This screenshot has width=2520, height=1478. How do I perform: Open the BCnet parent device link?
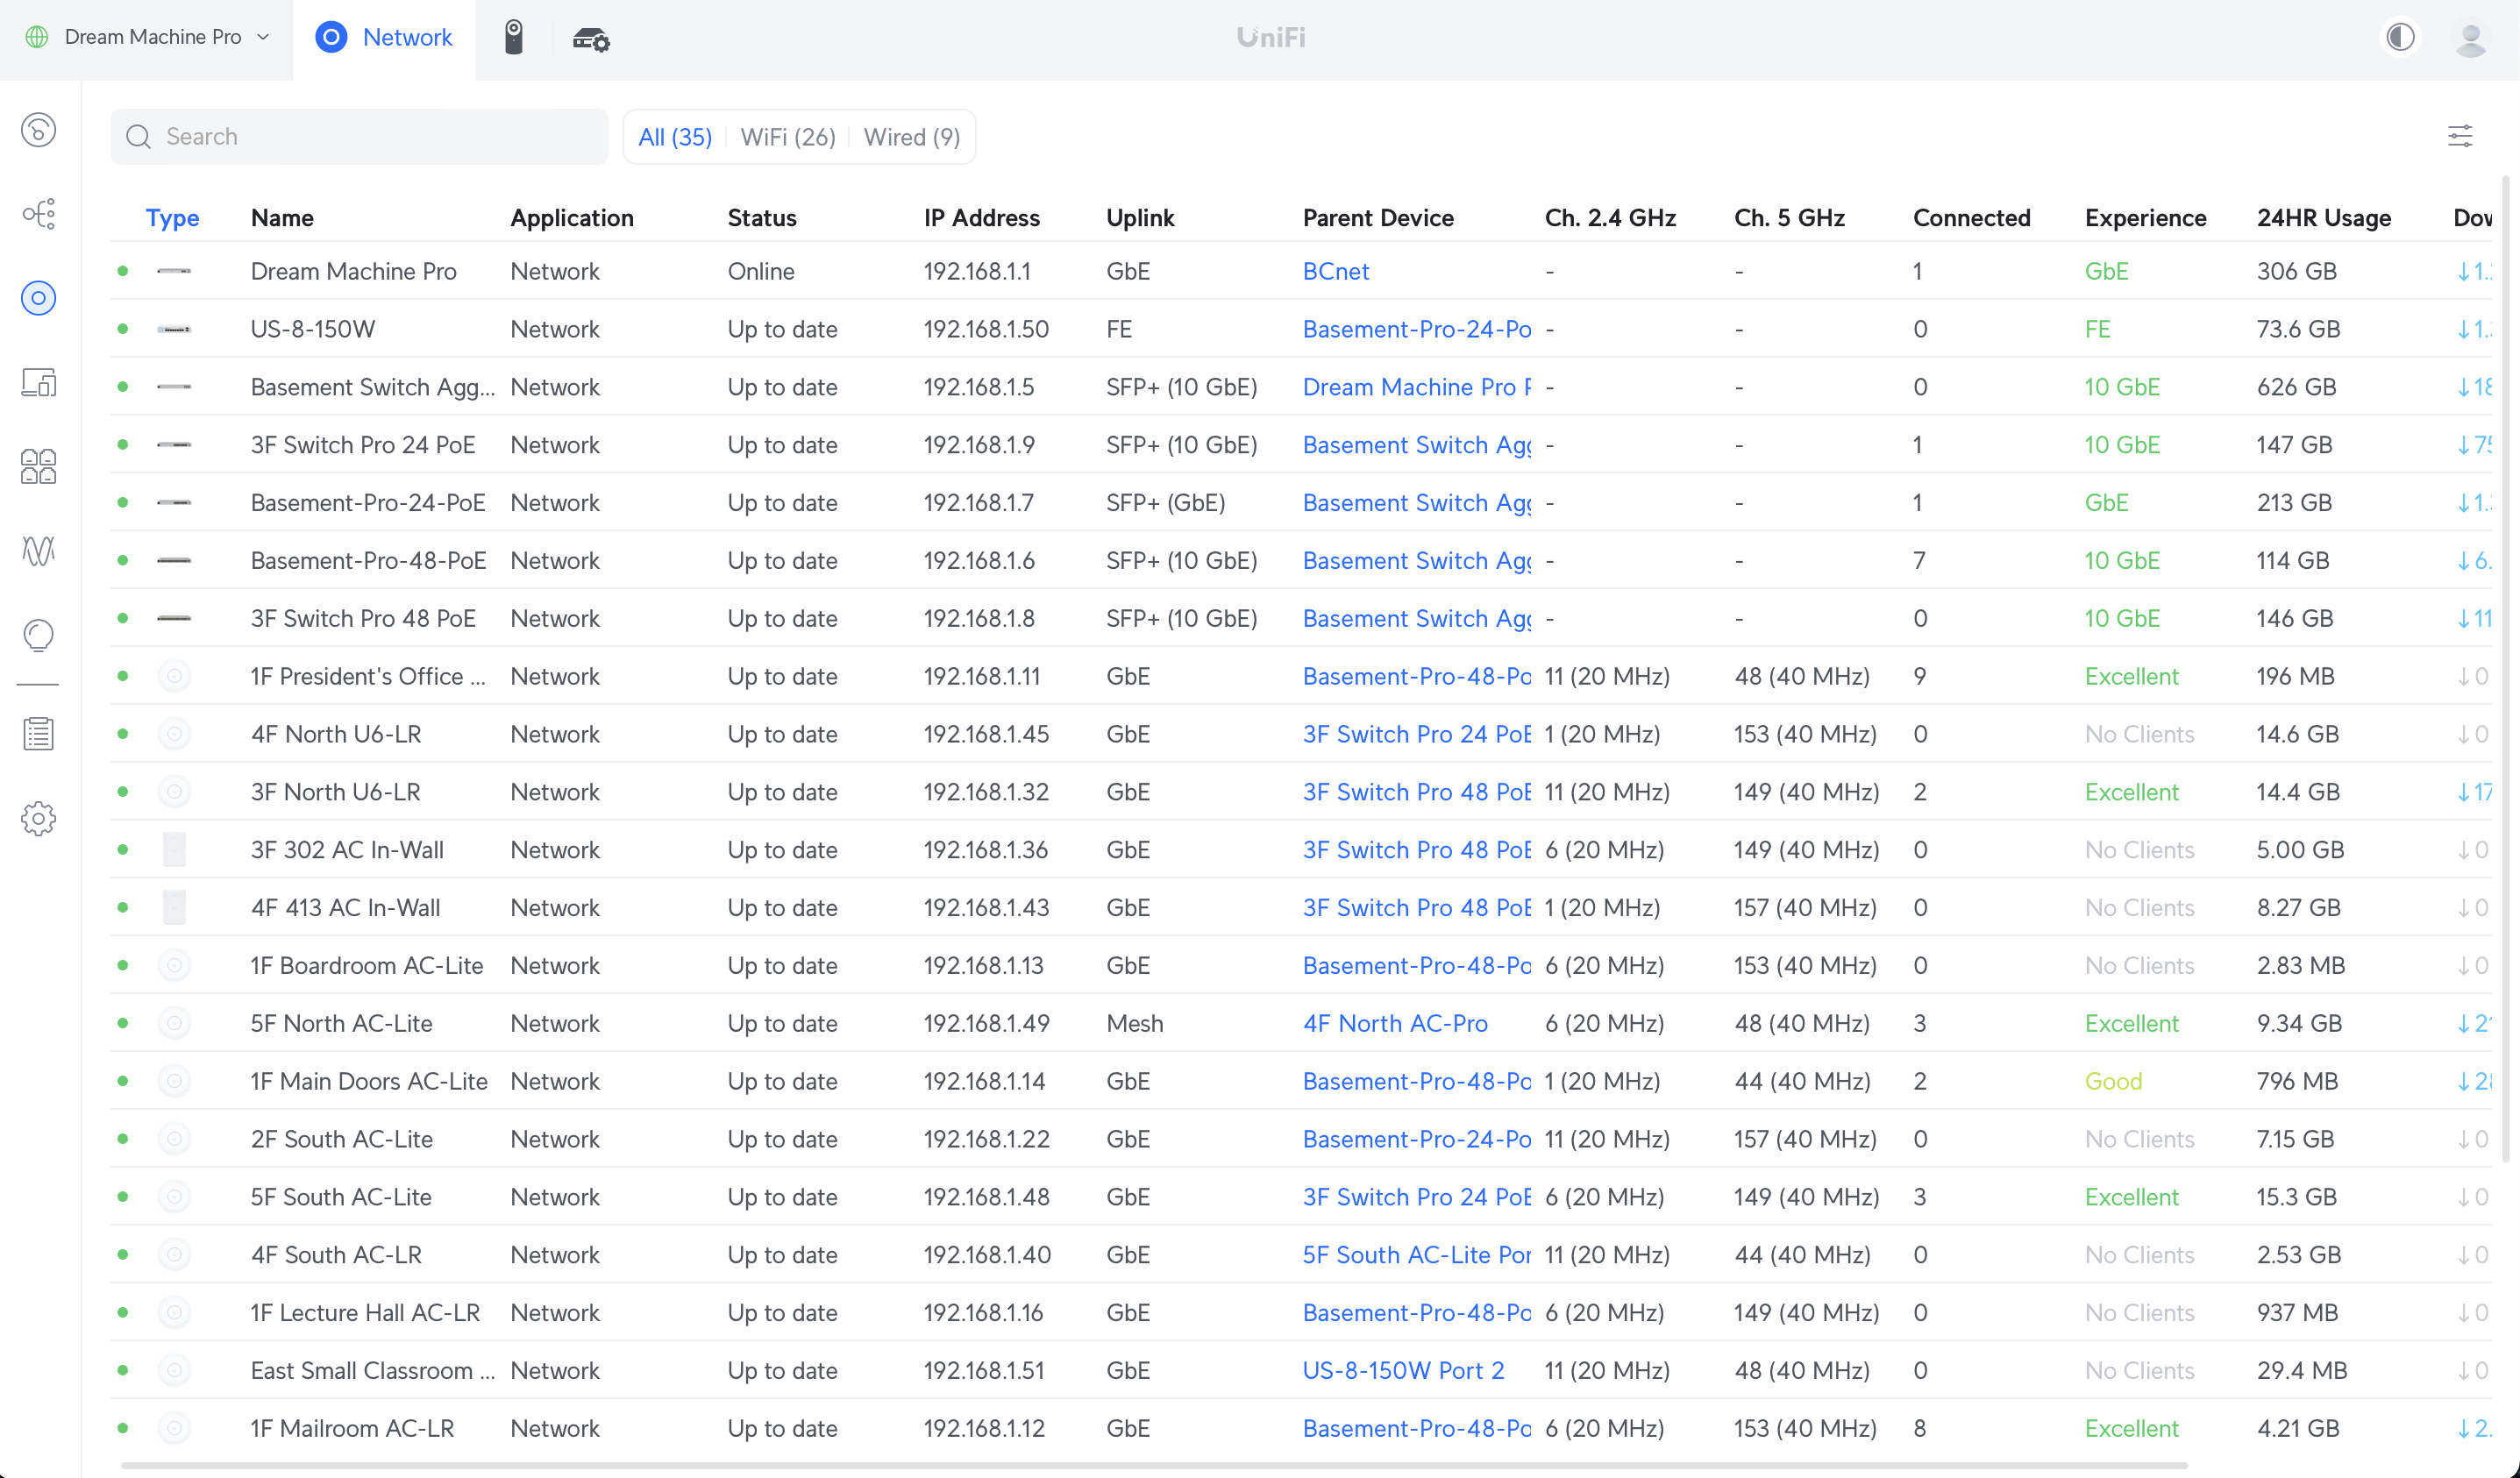click(1335, 271)
